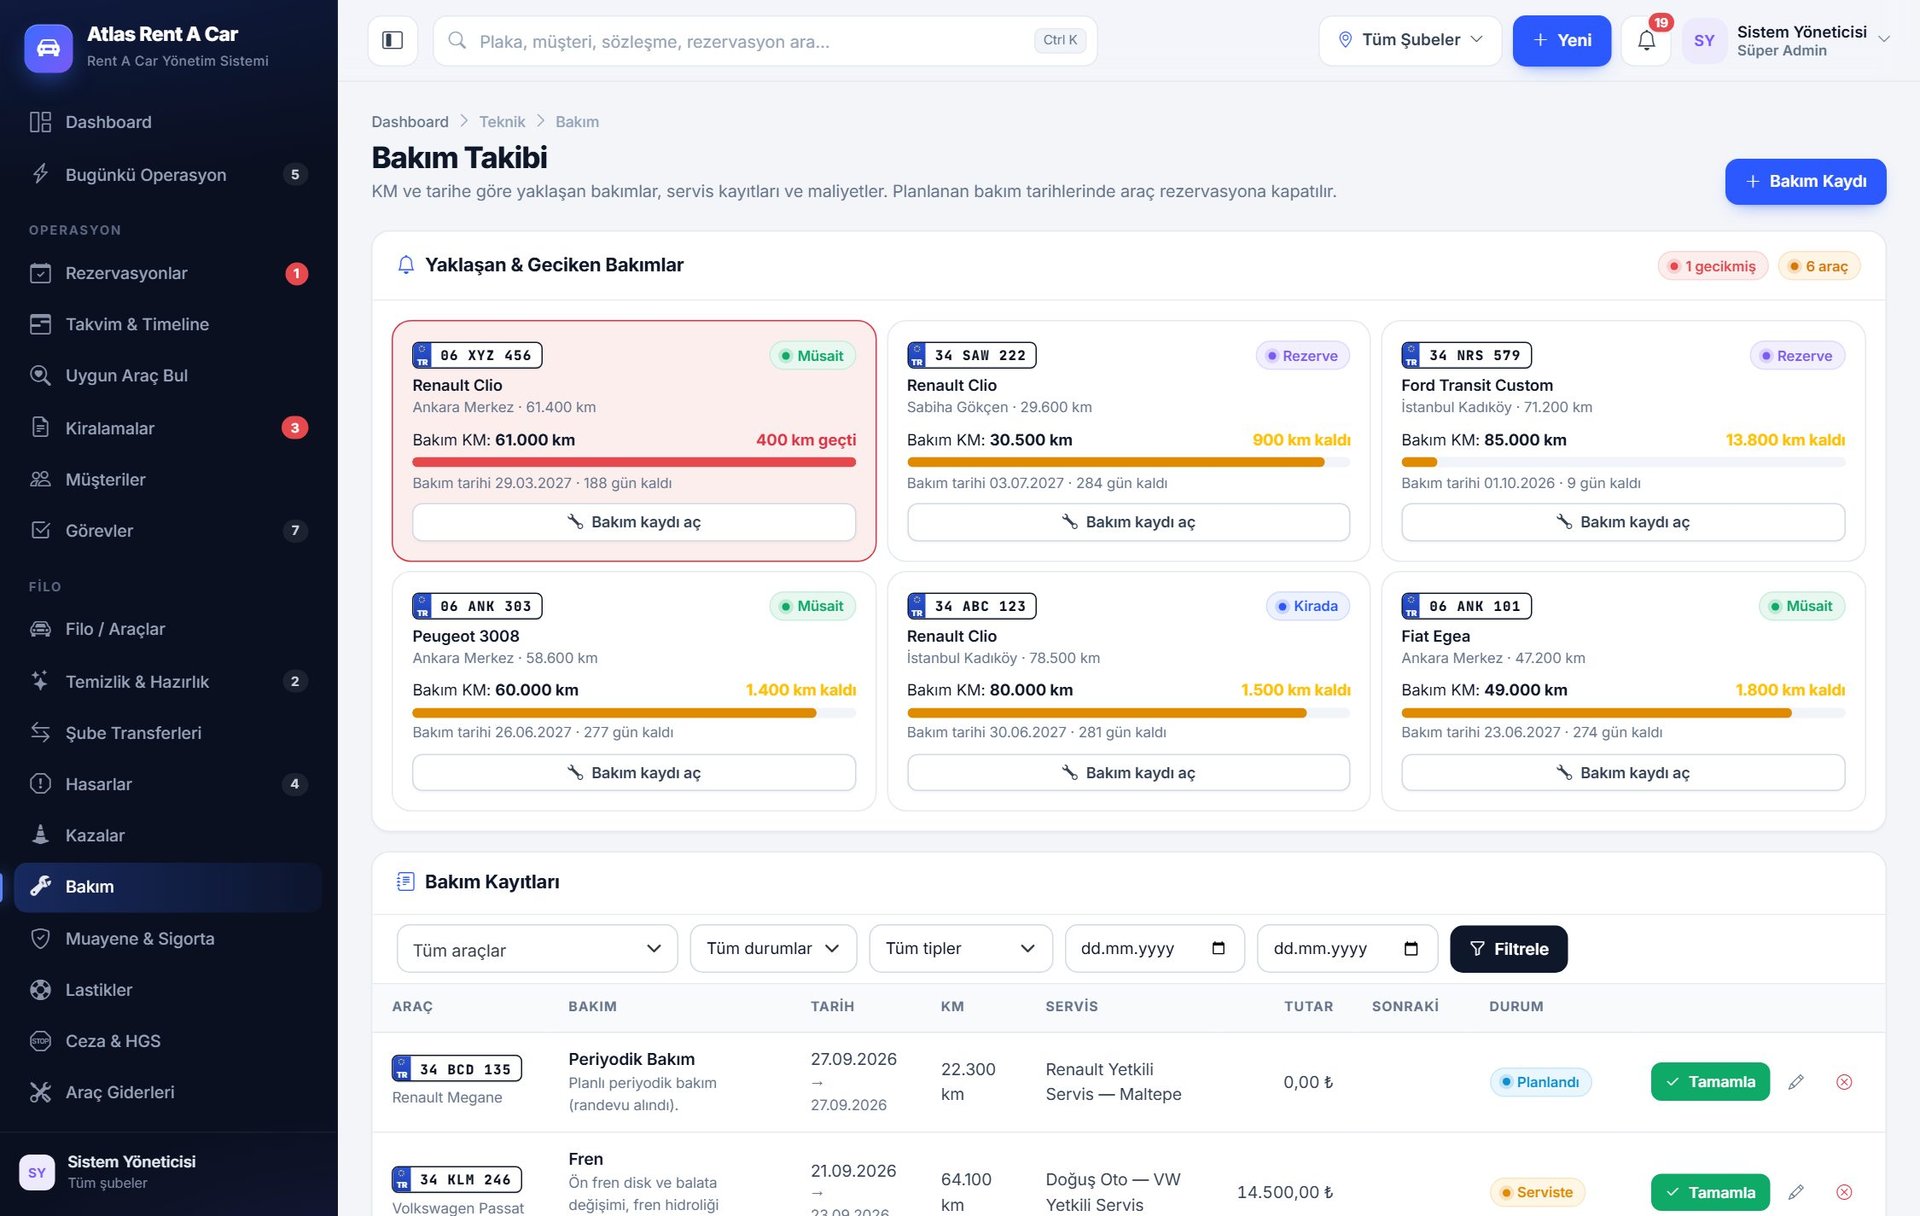This screenshot has width=1920, height=1216.
Task: Click Bakım kaydı aç for 06 ANK 303
Action: (x=634, y=773)
